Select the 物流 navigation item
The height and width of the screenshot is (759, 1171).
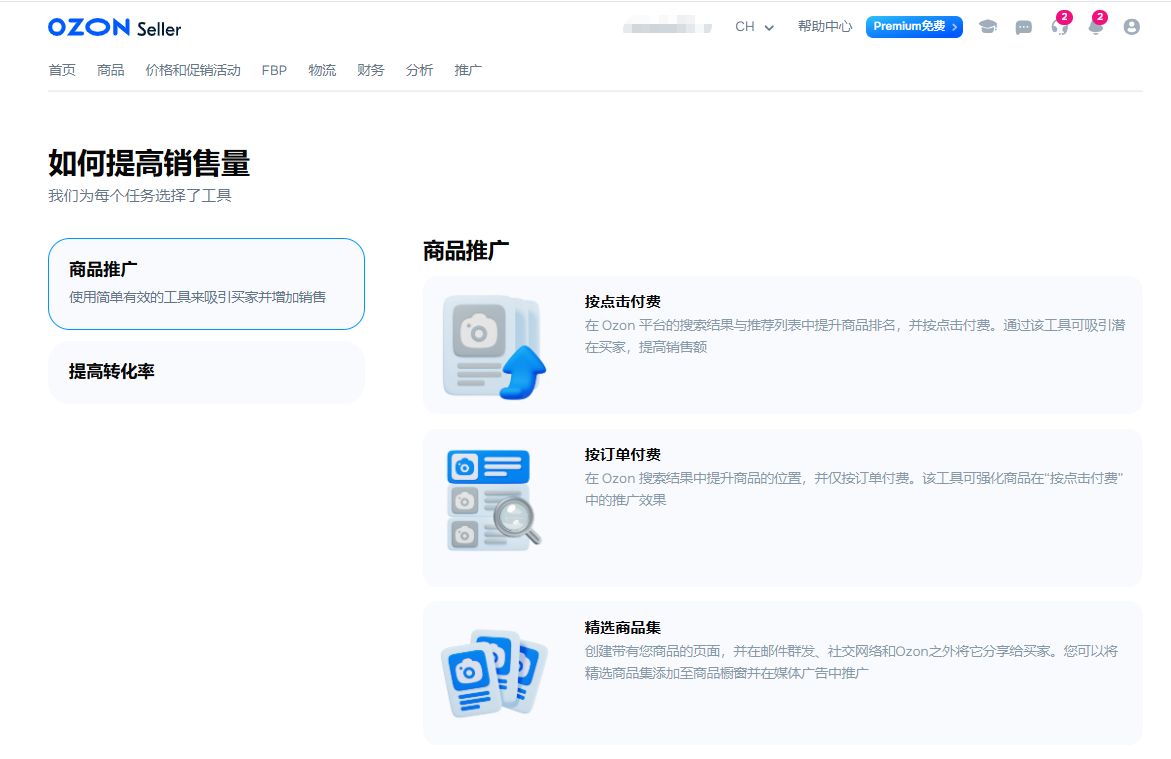(x=322, y=70)
